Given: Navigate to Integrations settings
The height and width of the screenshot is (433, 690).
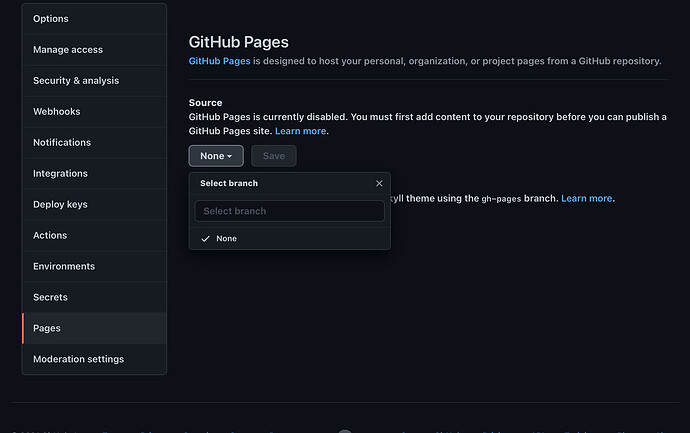Looking at the screenshot, I should click(94, 173).
